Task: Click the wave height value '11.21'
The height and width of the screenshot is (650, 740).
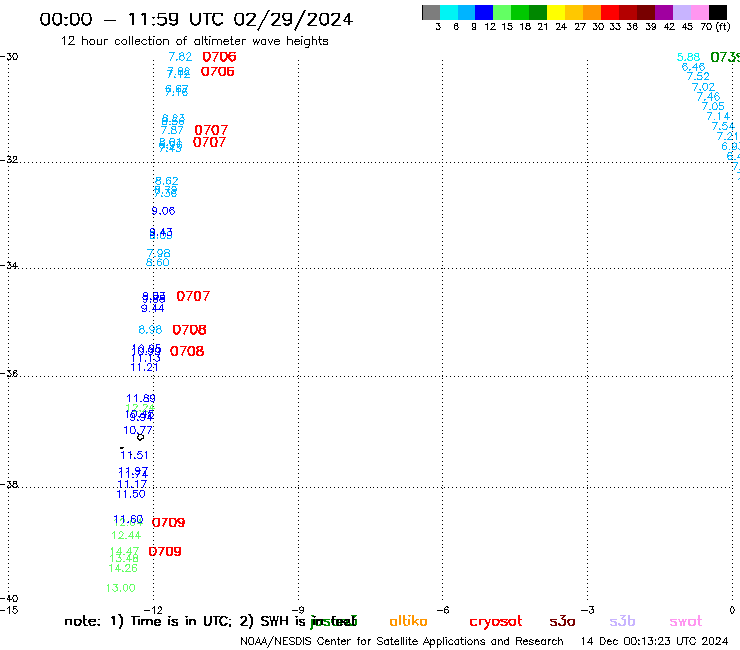Action: point(144,367)
